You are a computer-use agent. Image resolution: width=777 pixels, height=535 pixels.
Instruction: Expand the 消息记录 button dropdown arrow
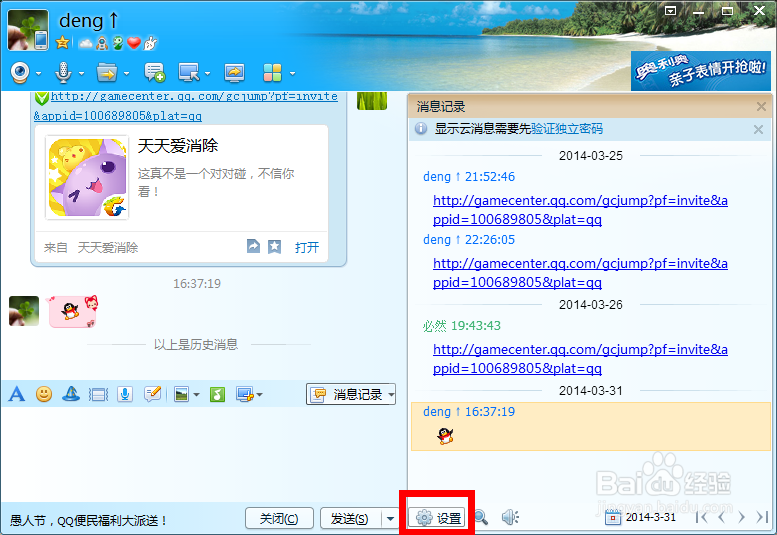click(x=391, y=395)
